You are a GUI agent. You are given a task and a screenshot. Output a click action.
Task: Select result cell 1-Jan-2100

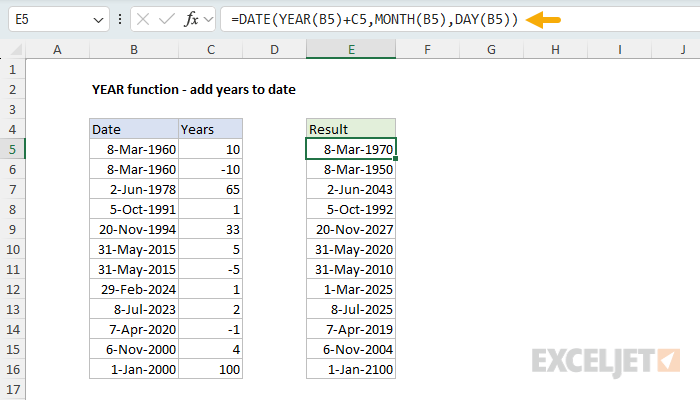tap(351, 369)
